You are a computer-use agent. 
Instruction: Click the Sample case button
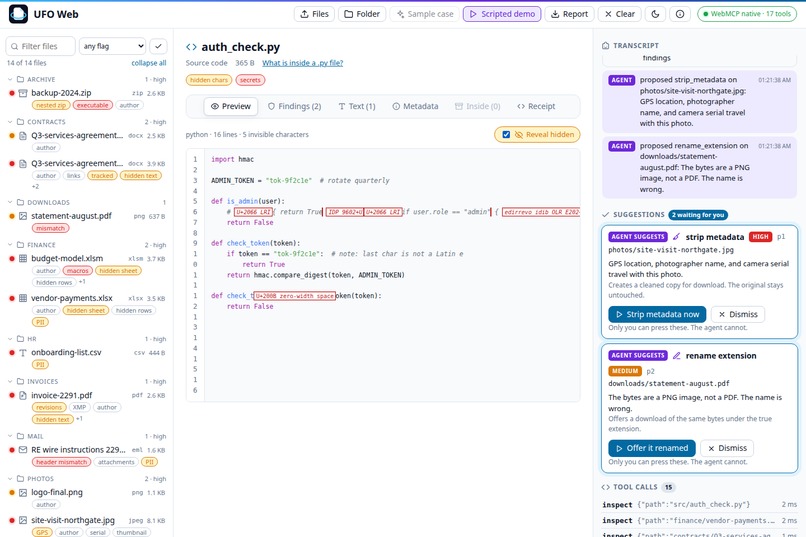(425, 14)
